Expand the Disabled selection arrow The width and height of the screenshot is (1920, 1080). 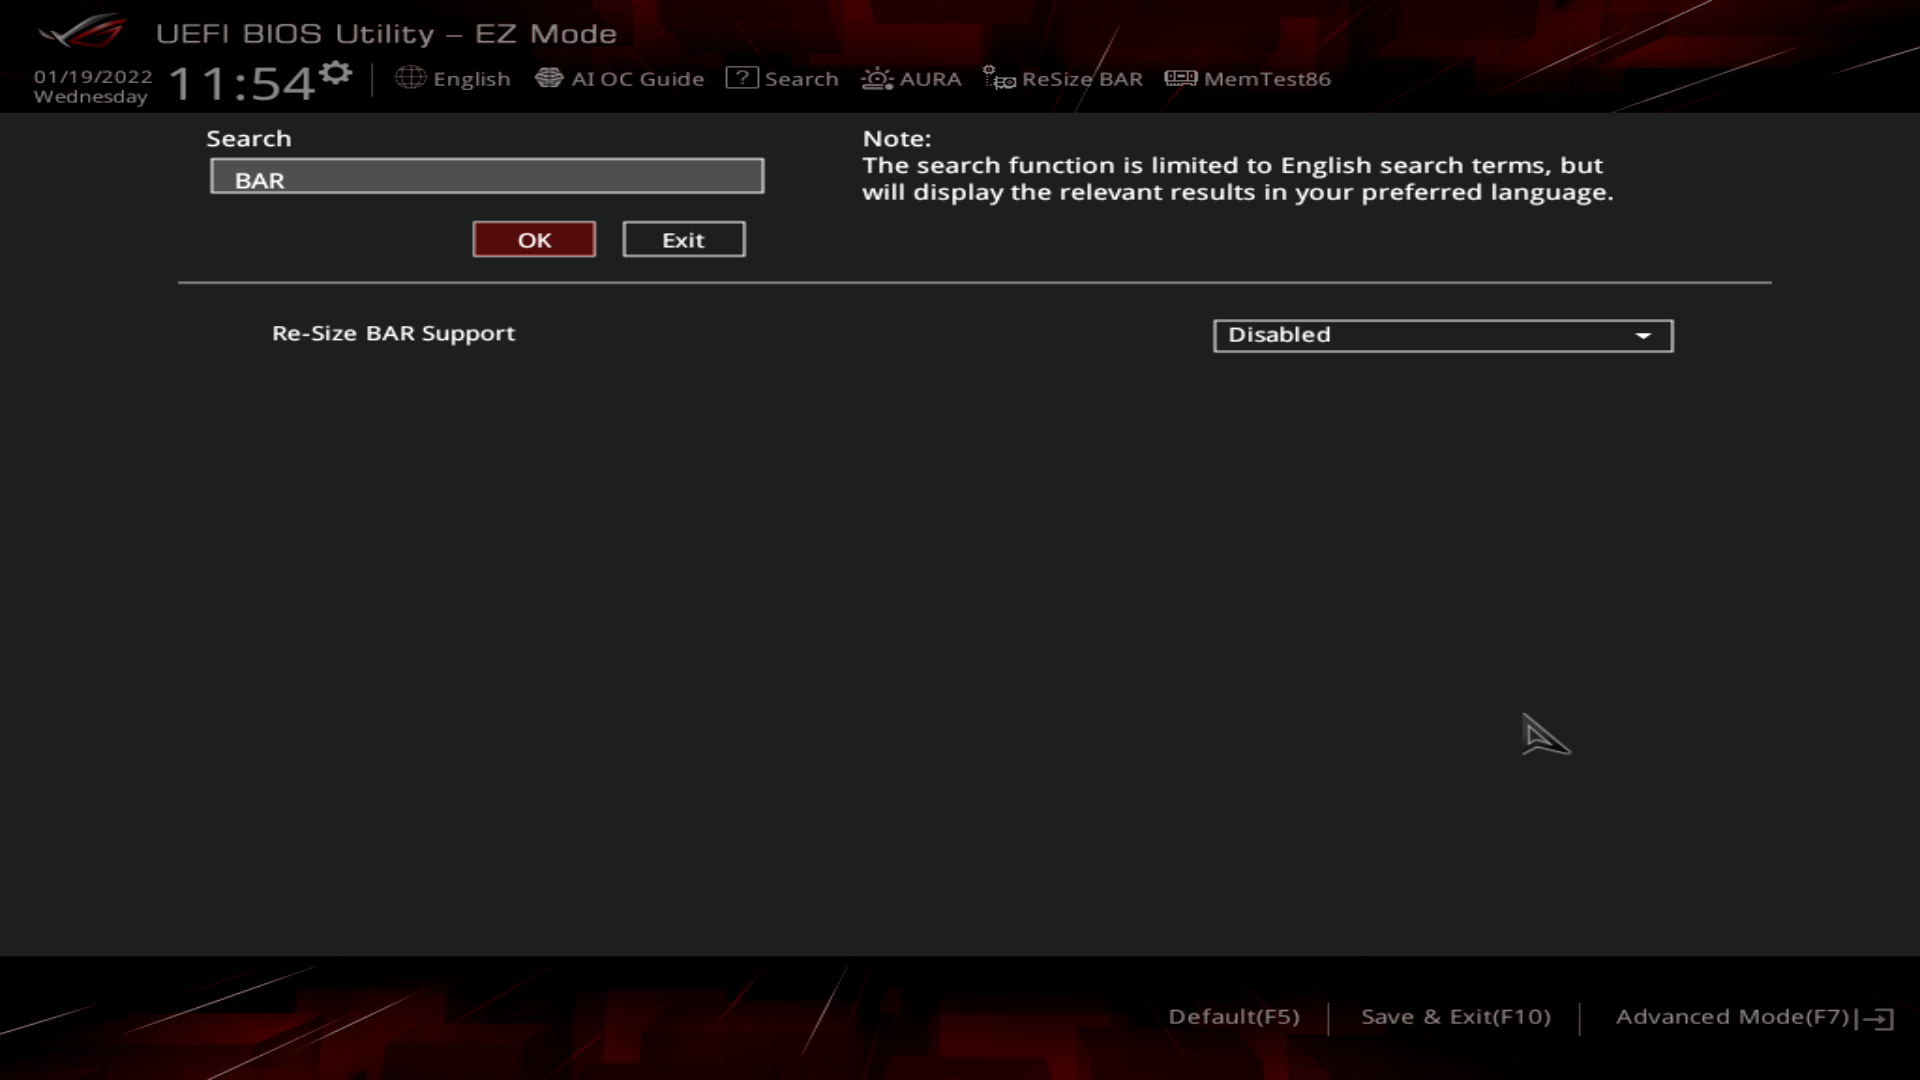click(1645, 336)
